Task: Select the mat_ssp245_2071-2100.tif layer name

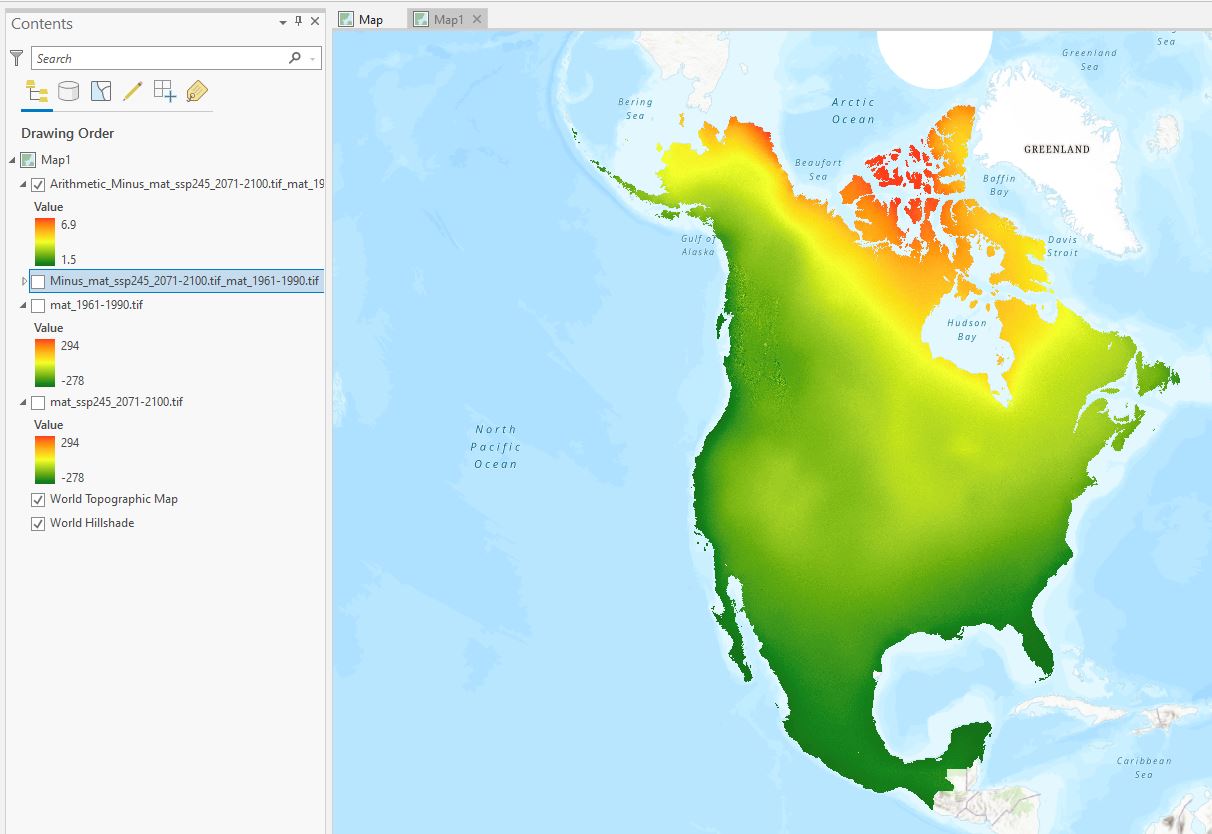Action: 116,402
